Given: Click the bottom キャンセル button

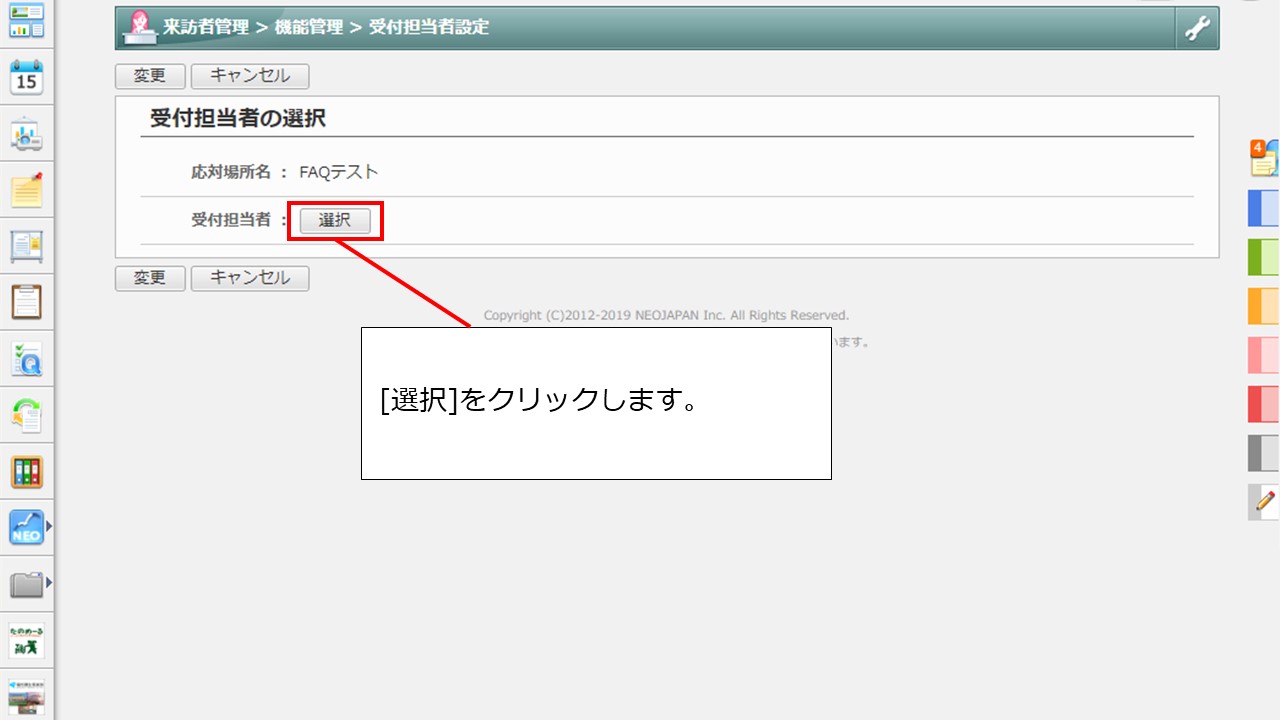Looking at the screenshot, I should tap(250, 278).
